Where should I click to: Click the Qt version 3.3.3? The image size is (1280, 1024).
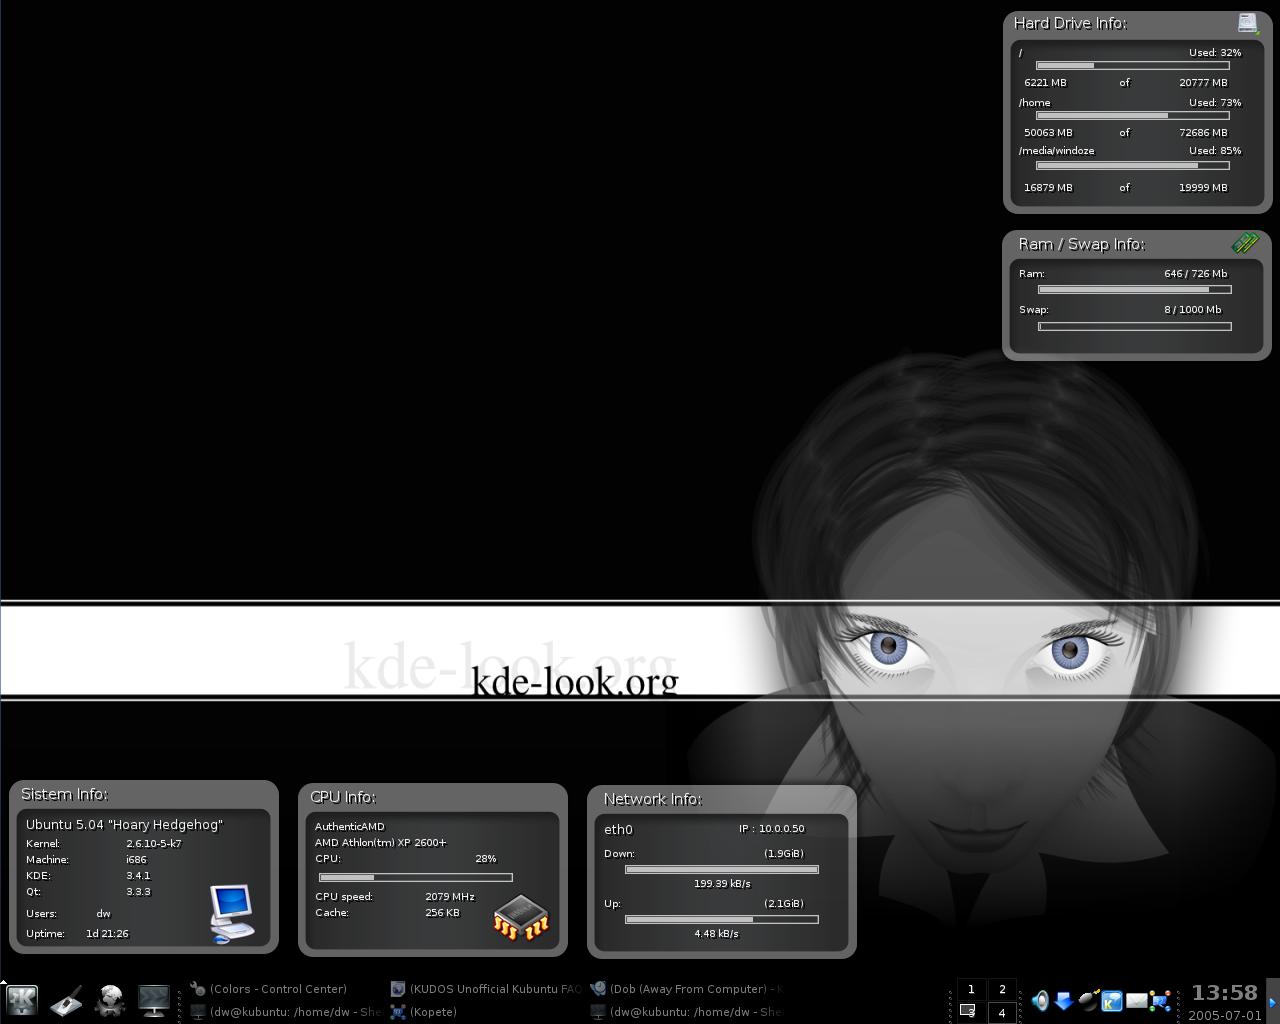click(138, 892)
